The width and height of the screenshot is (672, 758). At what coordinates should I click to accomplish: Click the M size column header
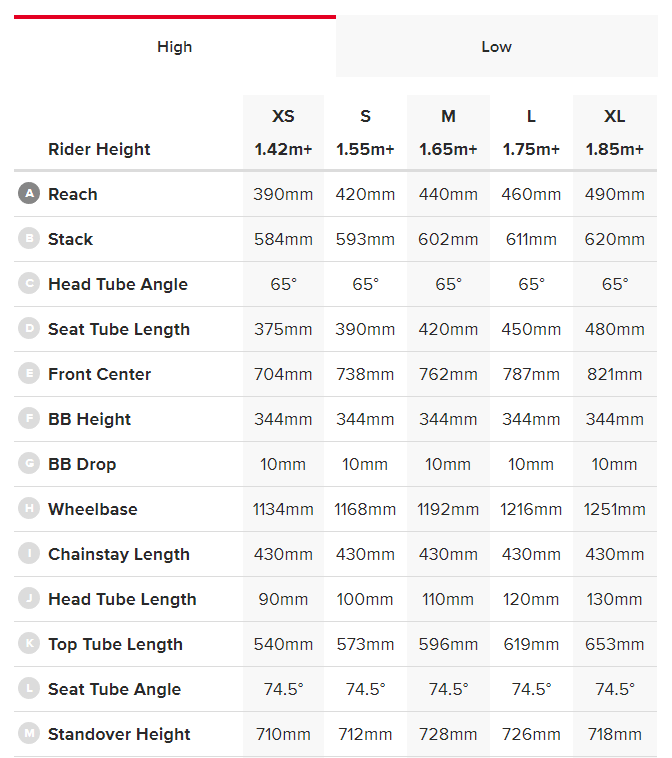tap(448, 117)
